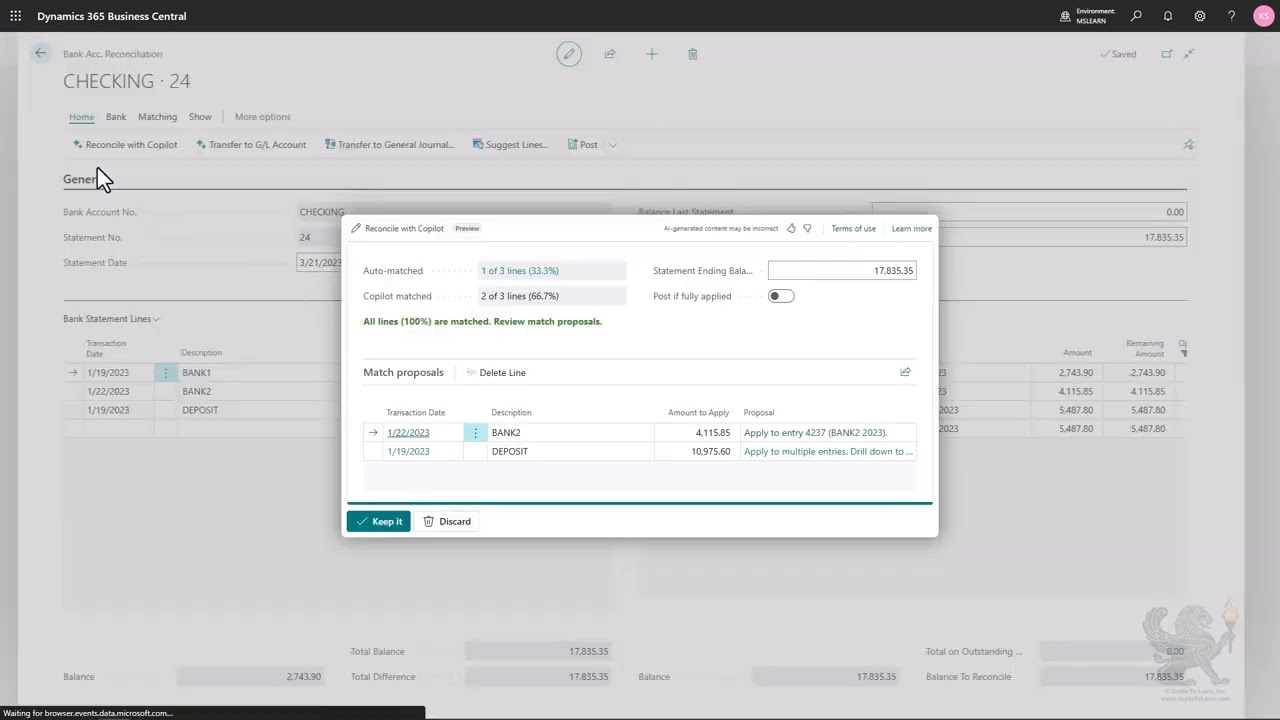Click Keep it button
This screenshot has height=720, width=1280.
pyautogui.click(x=378, y=521)
